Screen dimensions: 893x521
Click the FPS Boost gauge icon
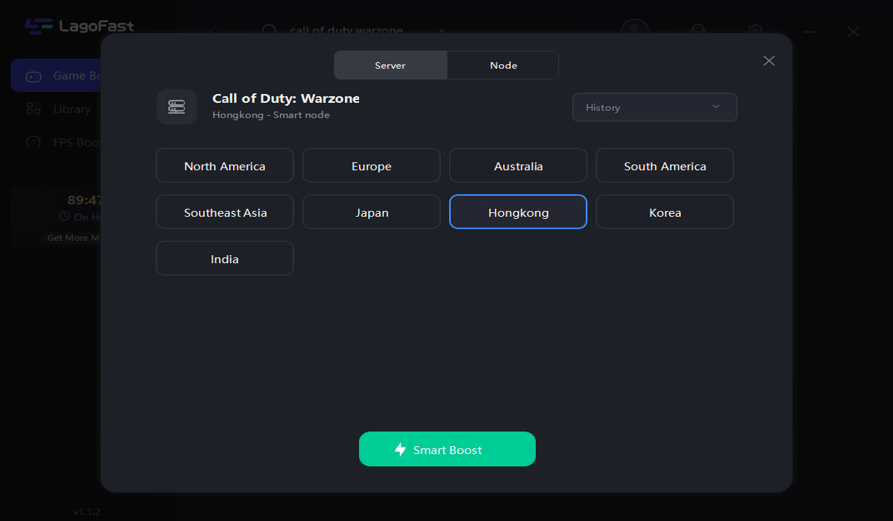[x=33, y=142]
